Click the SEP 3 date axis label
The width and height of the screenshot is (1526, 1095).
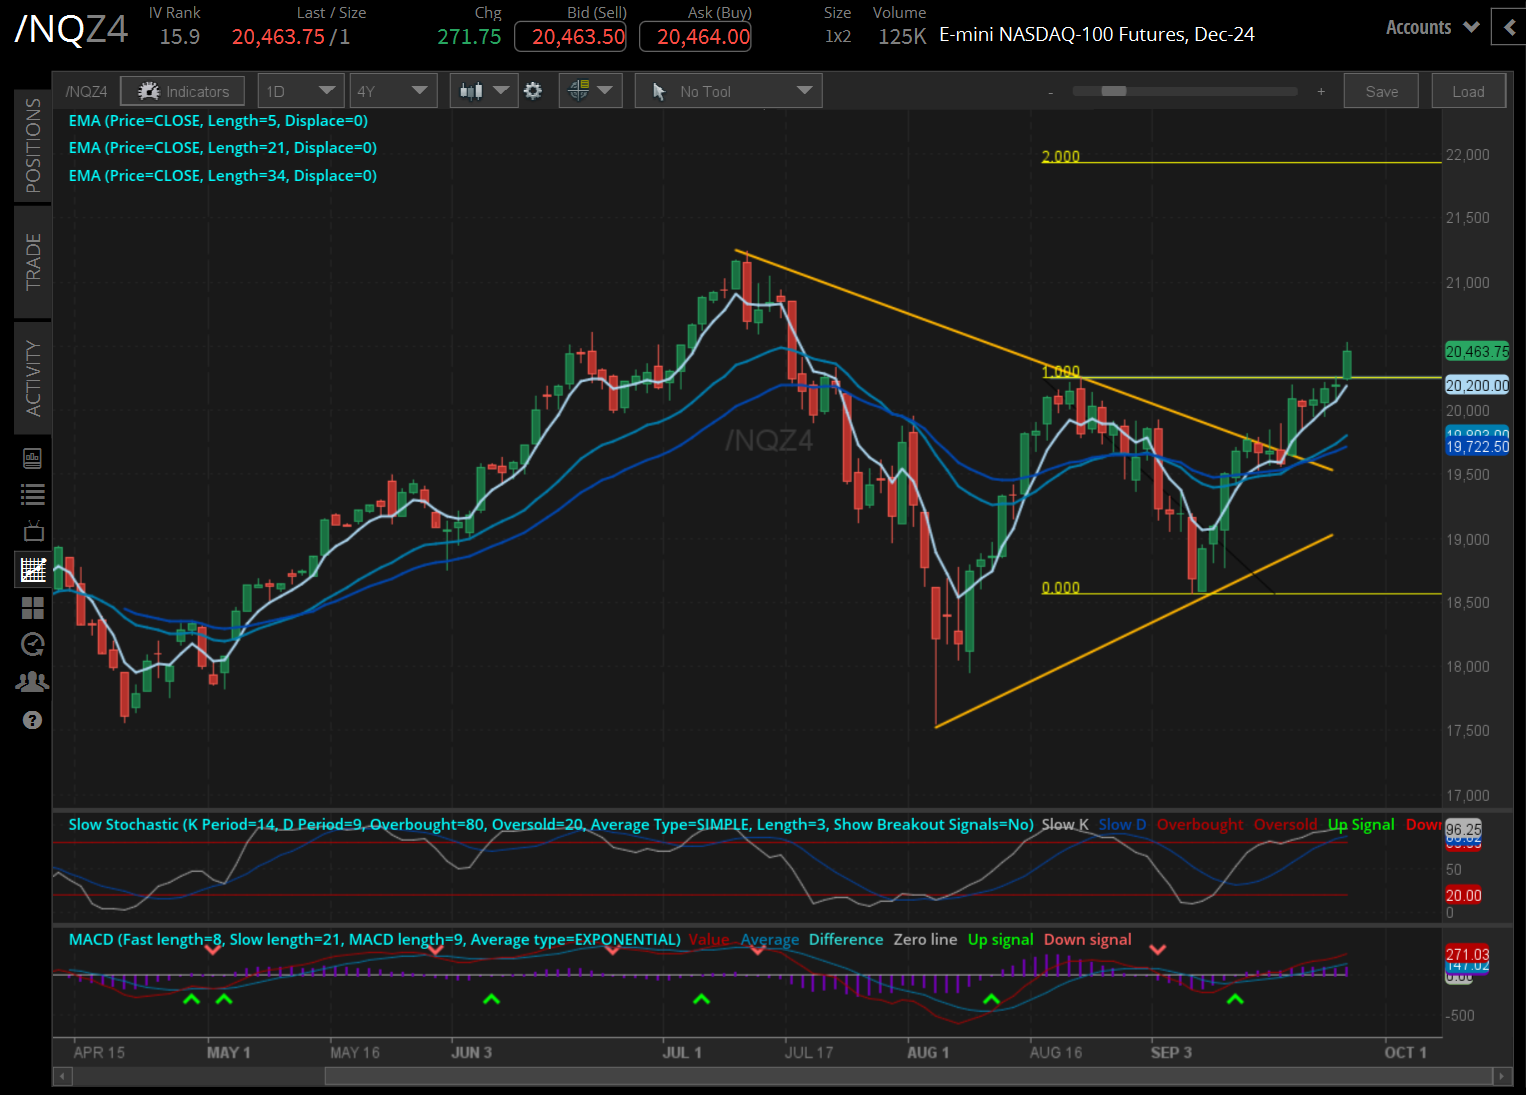click(1171, 1052)
